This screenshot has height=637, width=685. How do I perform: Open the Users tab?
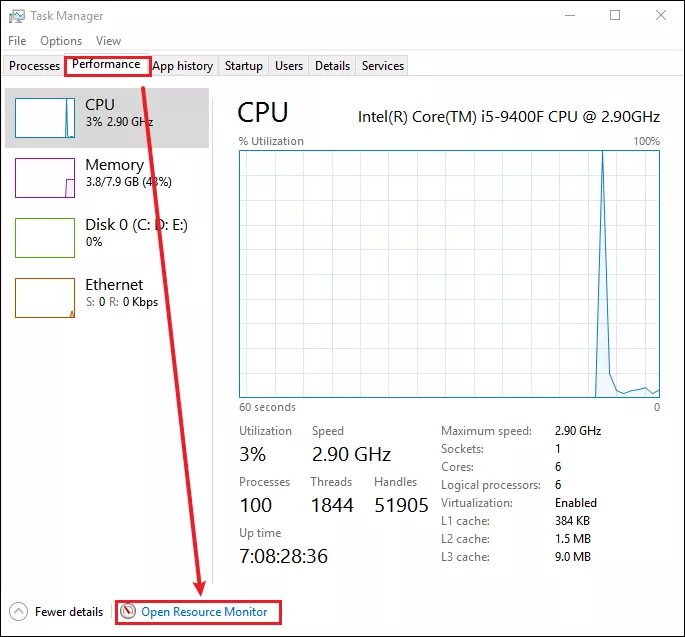pyautogui.click(x=289, y=66)
